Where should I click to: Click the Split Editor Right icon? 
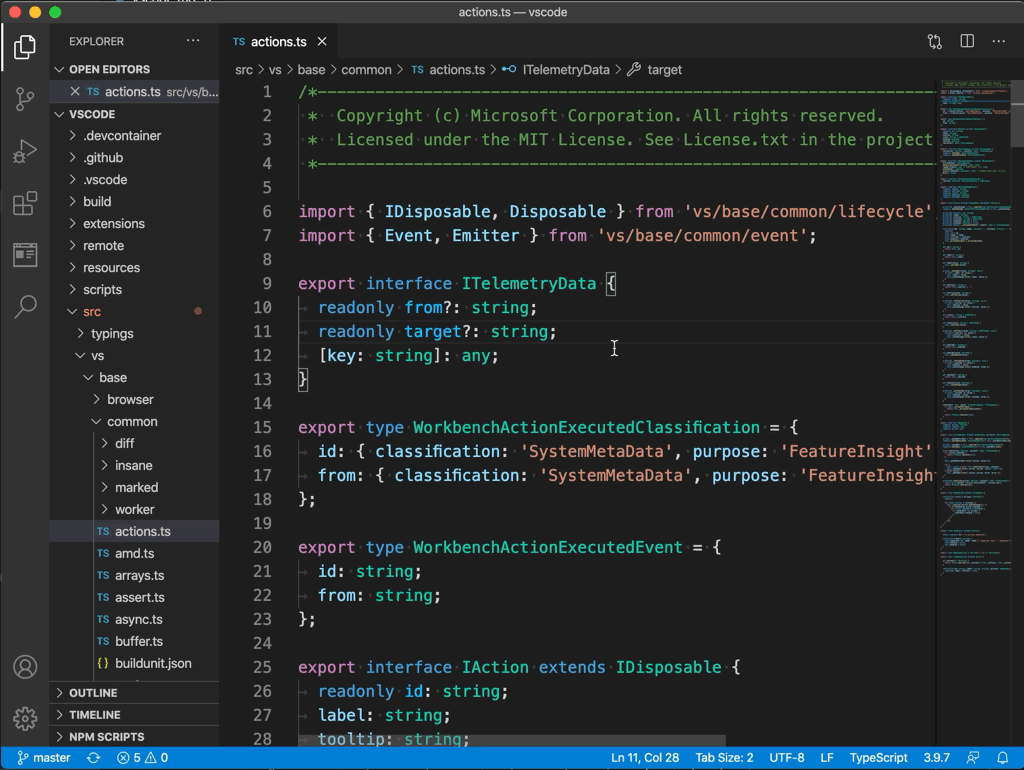pyautogui.click(x=967, y=42)
